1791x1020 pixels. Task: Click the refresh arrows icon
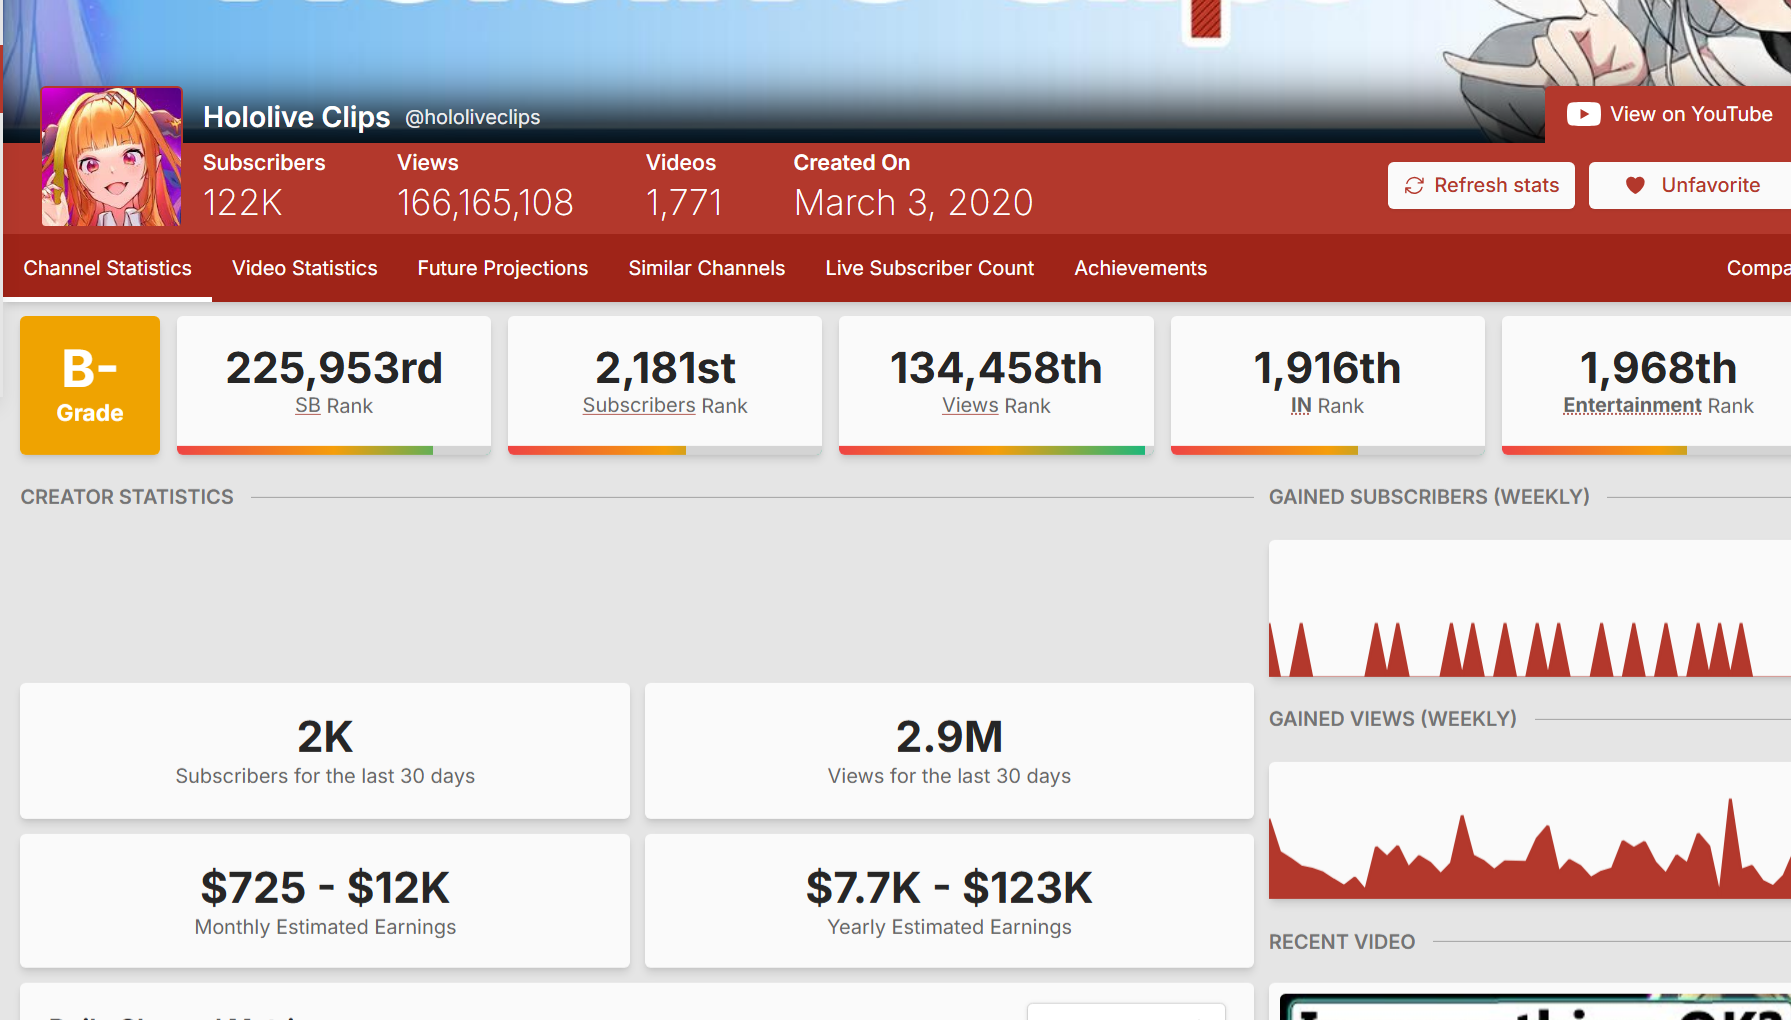(x=1414, y=186)
